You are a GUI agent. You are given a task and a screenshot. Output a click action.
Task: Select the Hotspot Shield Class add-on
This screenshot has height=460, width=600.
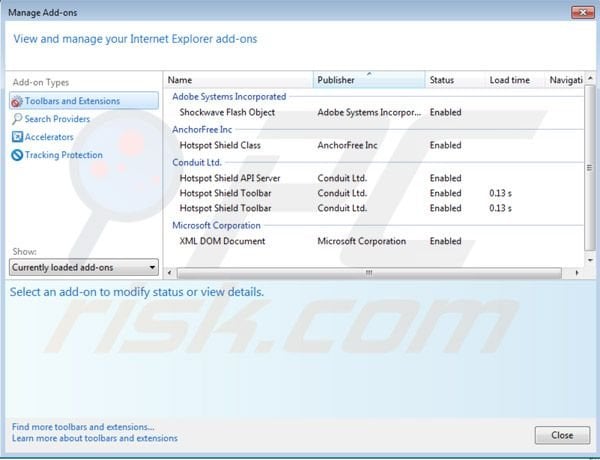pos(220,145)
